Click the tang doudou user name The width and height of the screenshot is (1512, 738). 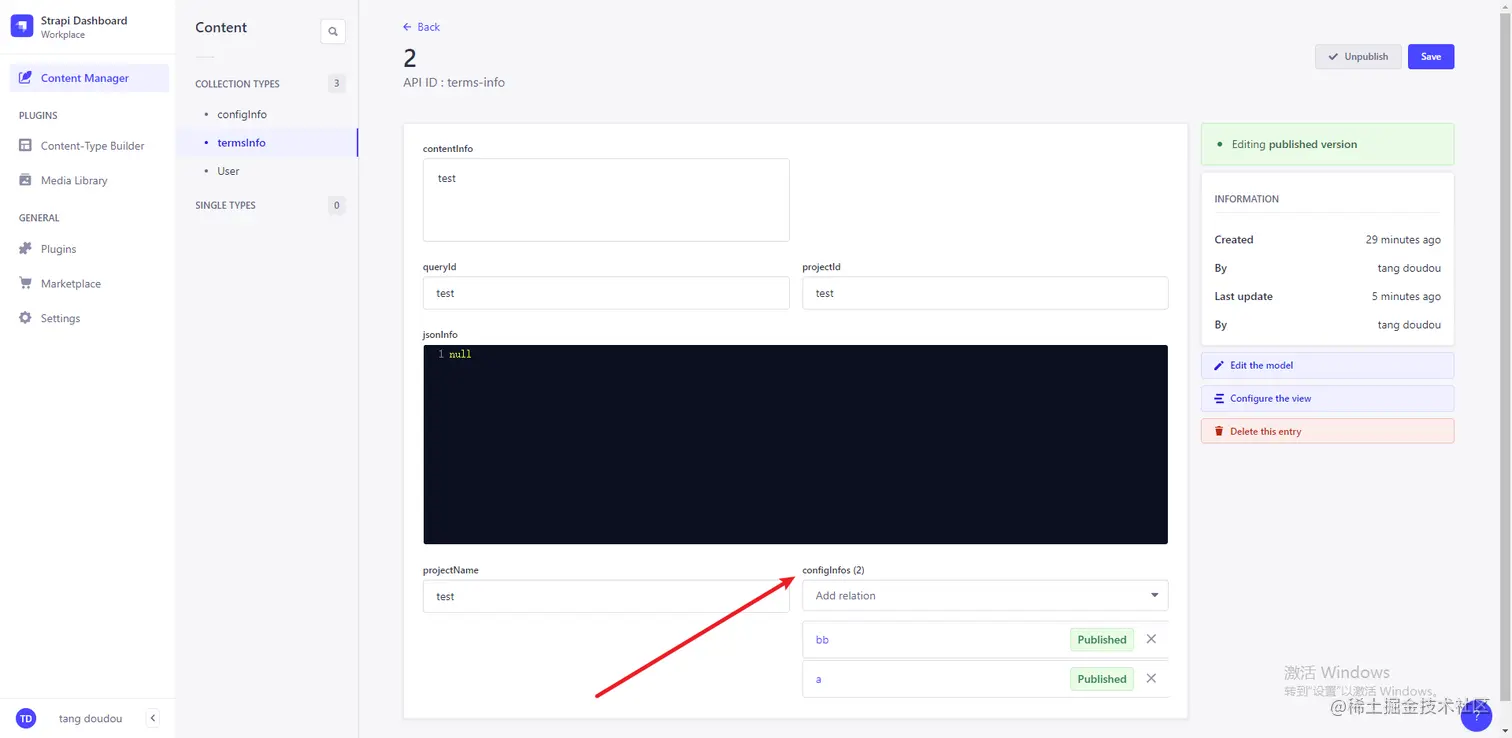(90, 718)
